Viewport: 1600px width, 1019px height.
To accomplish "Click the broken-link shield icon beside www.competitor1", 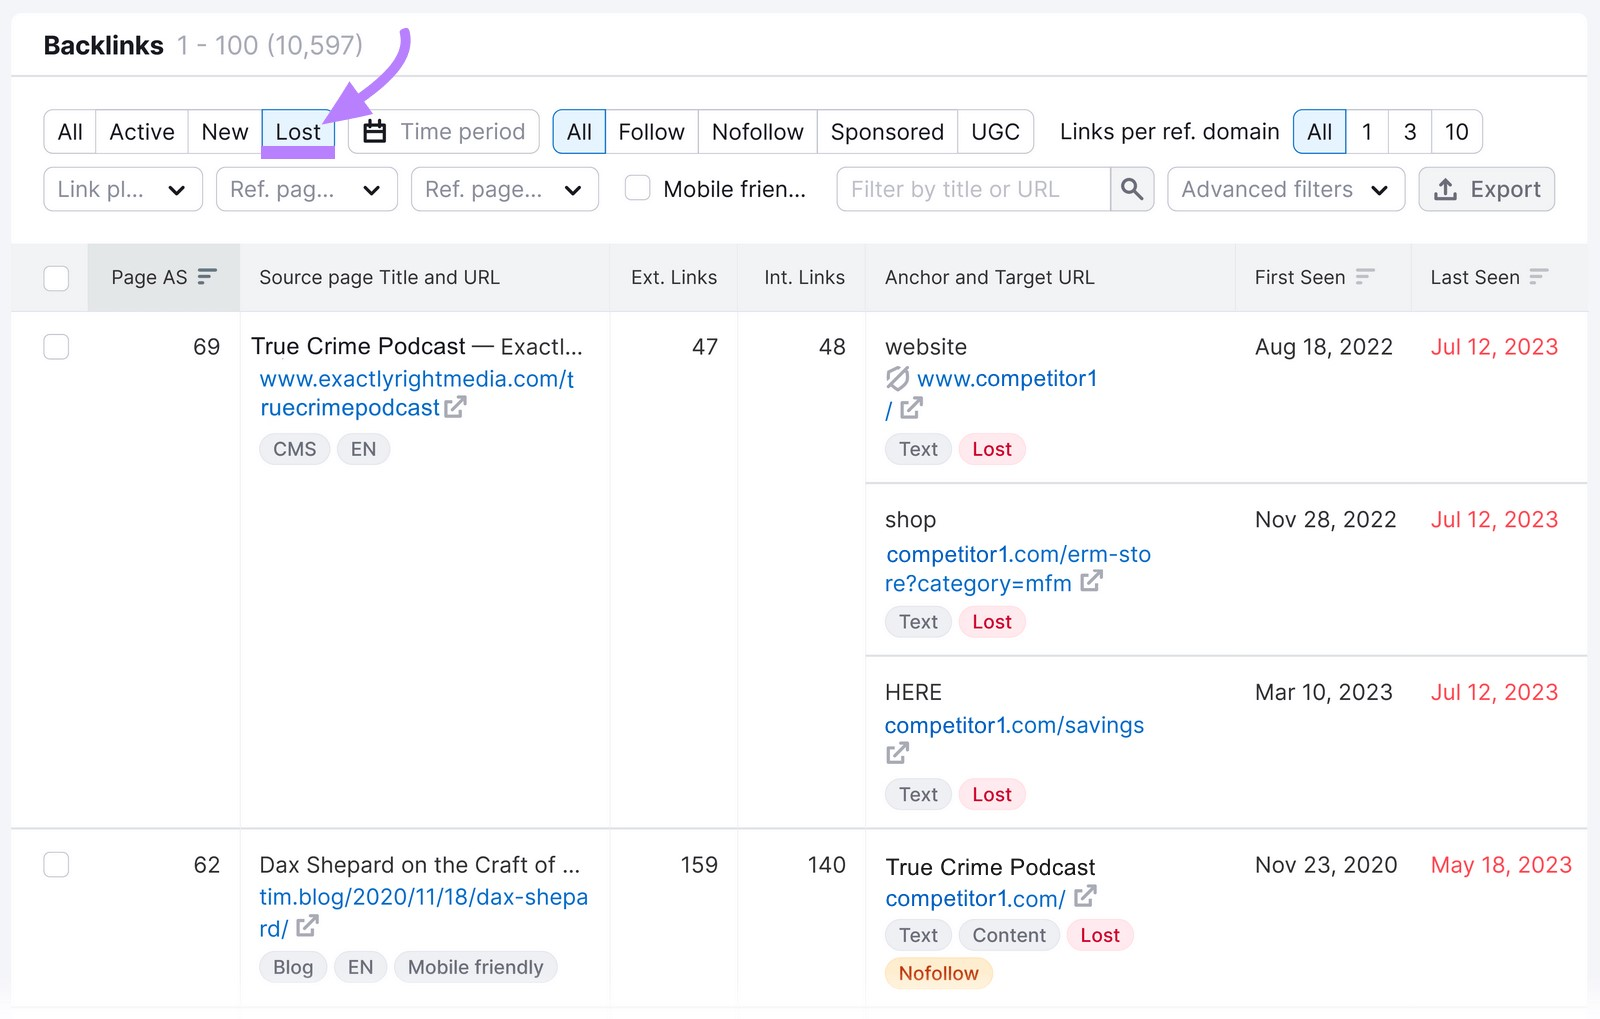I will click(x=897, y=379).
